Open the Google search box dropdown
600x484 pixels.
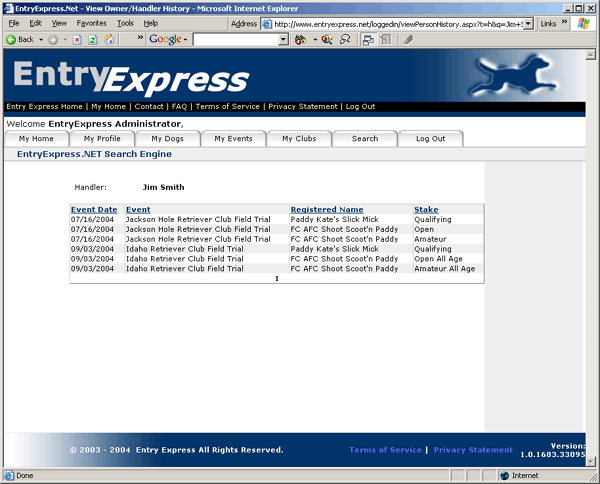pos(284,40)
